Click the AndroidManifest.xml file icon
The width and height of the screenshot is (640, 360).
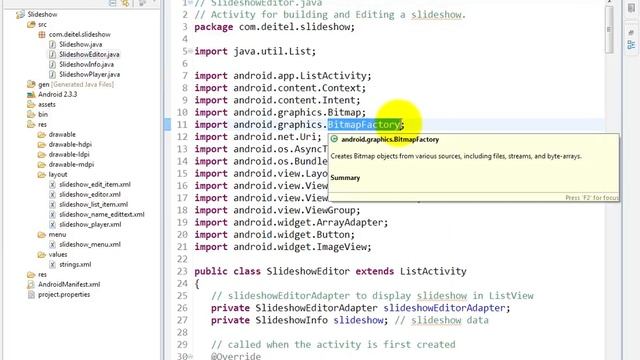pyautogui.click(x=31, y=284)
